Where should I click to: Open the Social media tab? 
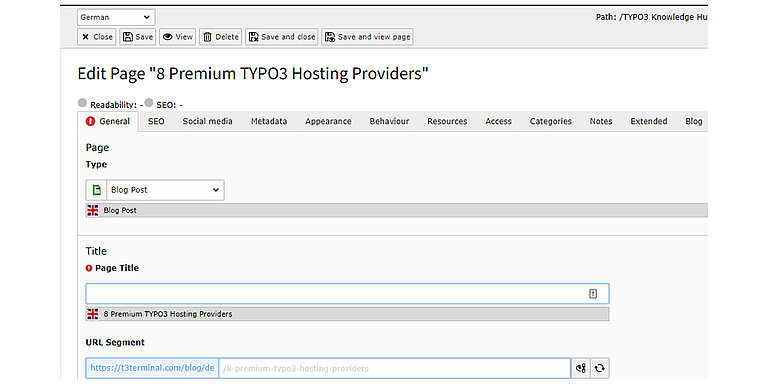click(207, 121)
